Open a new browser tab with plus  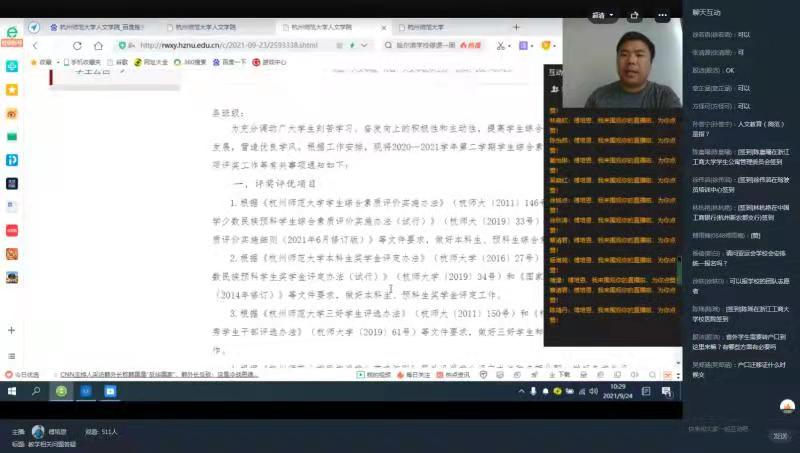click(518, 27)
